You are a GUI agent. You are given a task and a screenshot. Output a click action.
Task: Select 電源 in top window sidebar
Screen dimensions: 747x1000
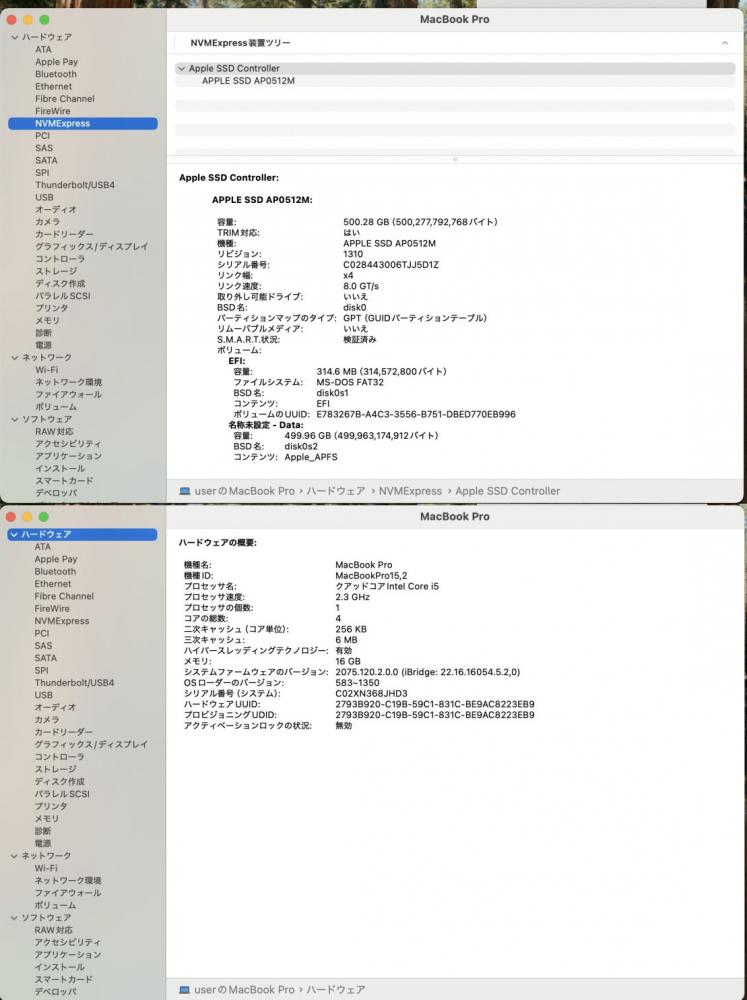point(43,345)
